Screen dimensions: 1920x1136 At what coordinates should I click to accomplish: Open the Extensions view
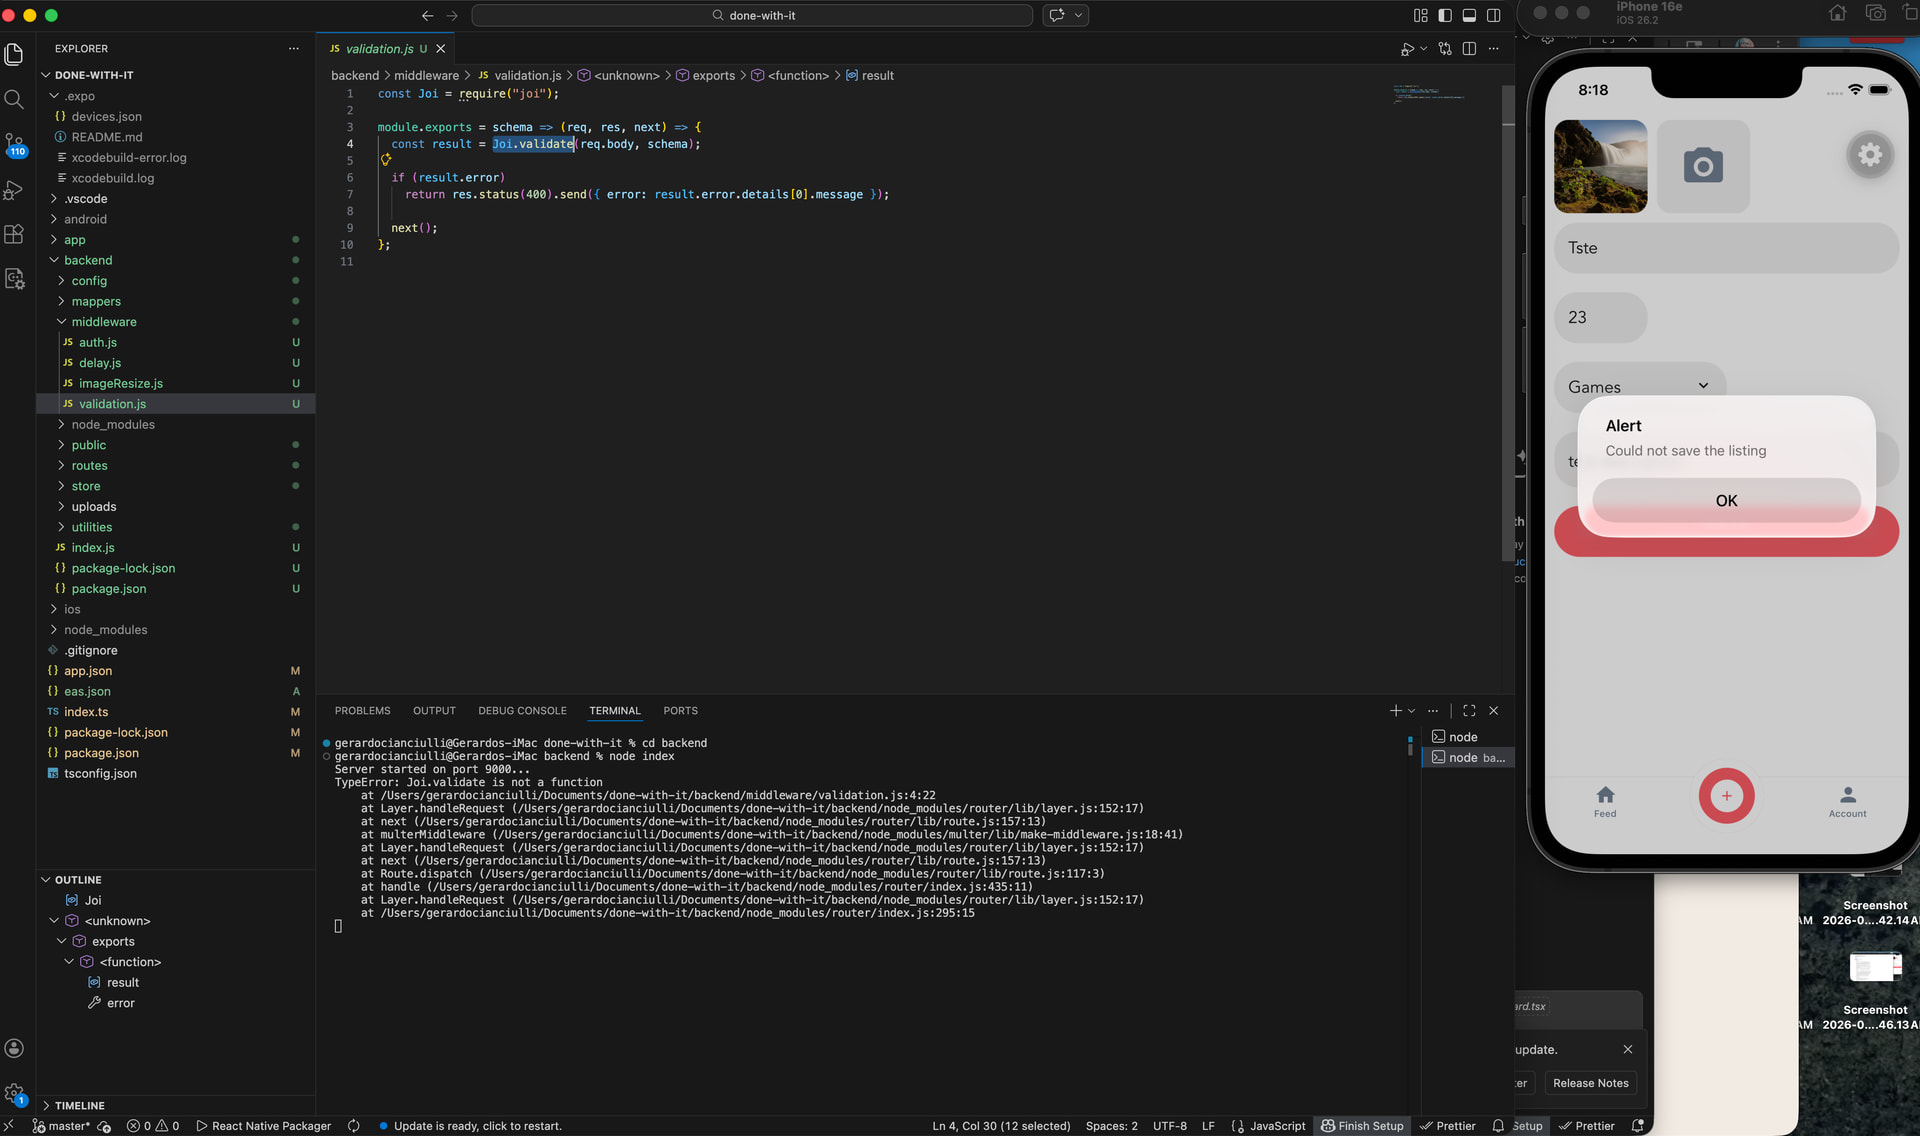14,234
